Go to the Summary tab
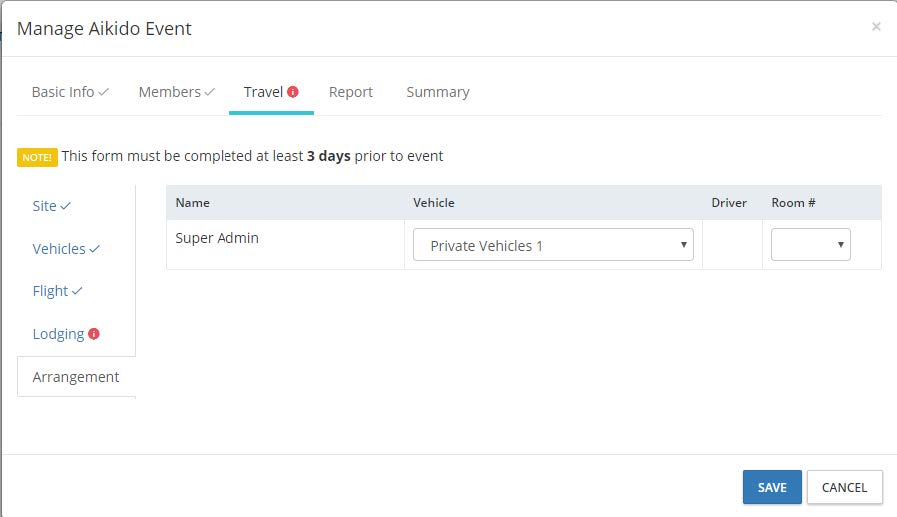Viewport: 897px width, 517px height. [x=438, y=92]
